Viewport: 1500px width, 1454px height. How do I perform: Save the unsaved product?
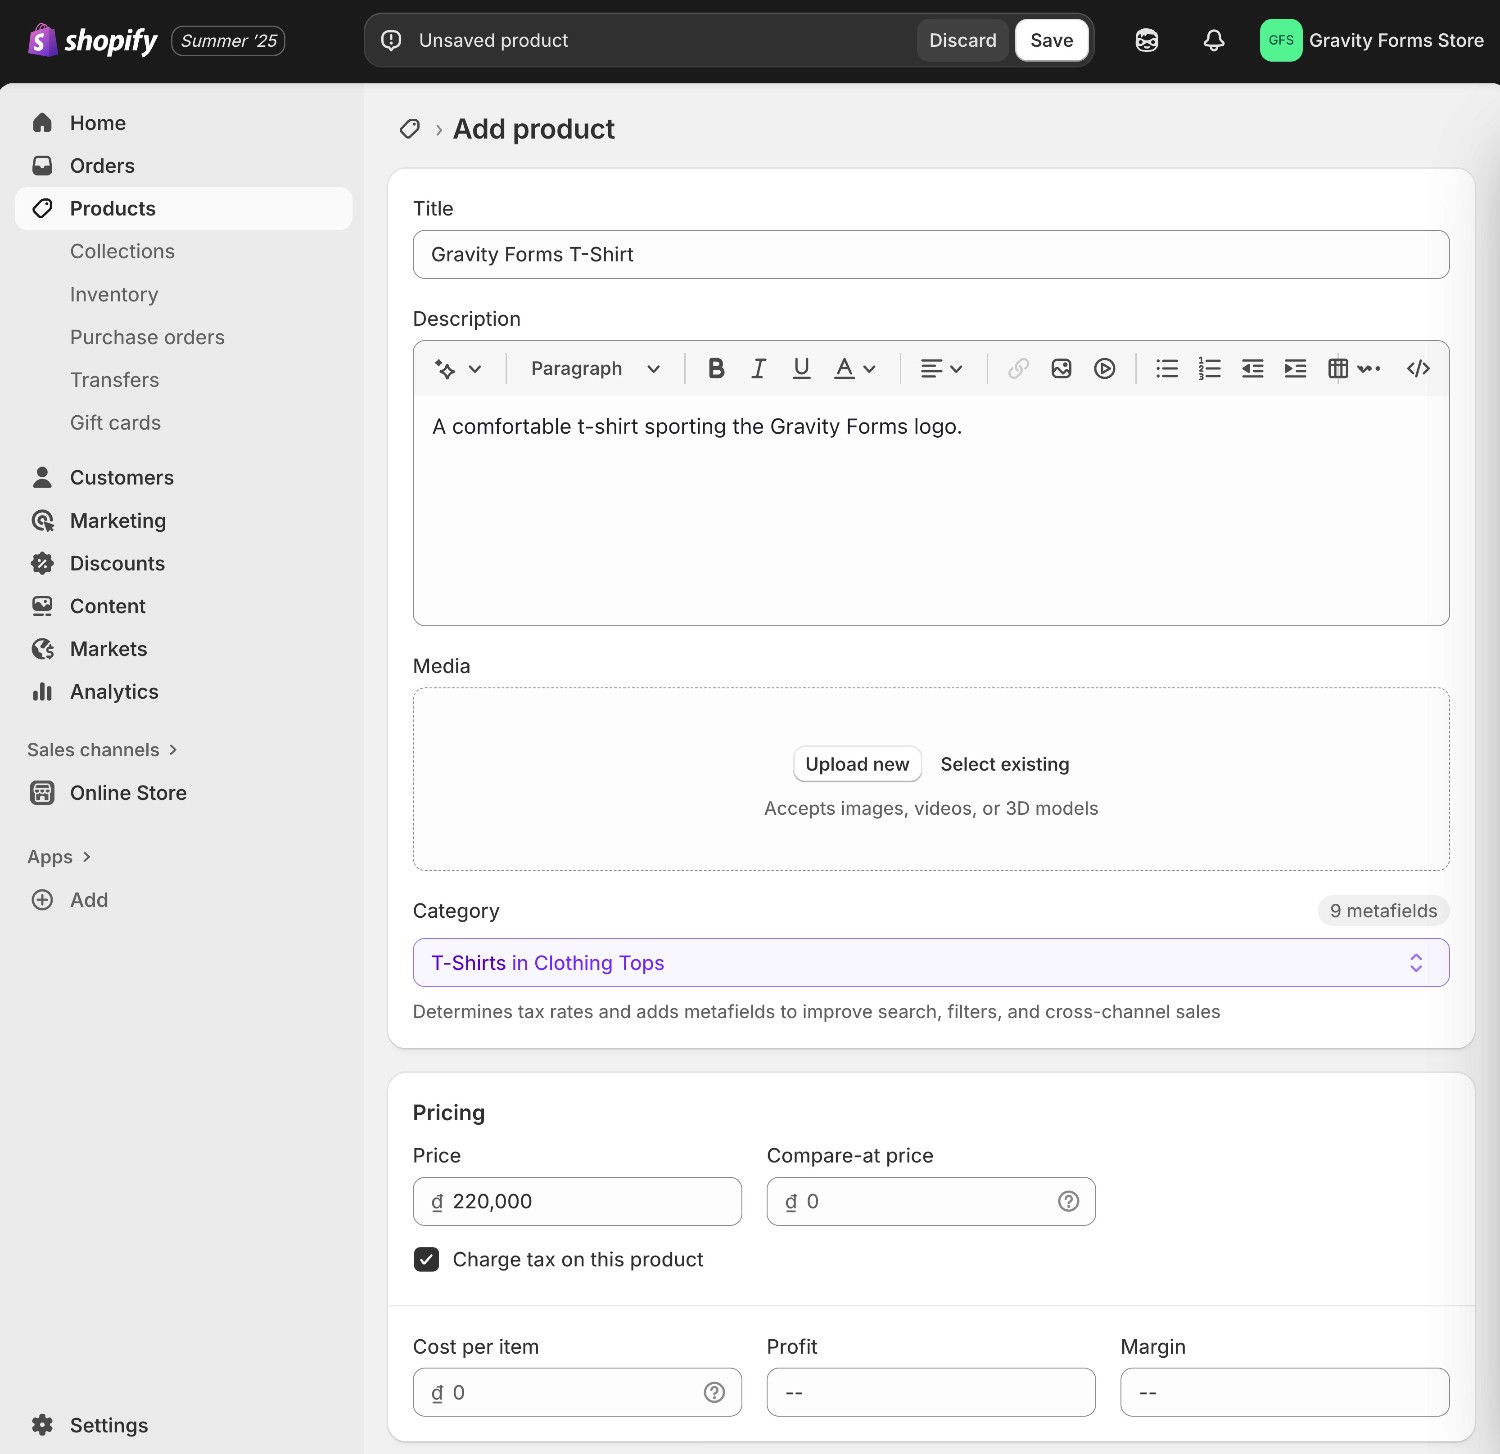tap(1052, 40)
